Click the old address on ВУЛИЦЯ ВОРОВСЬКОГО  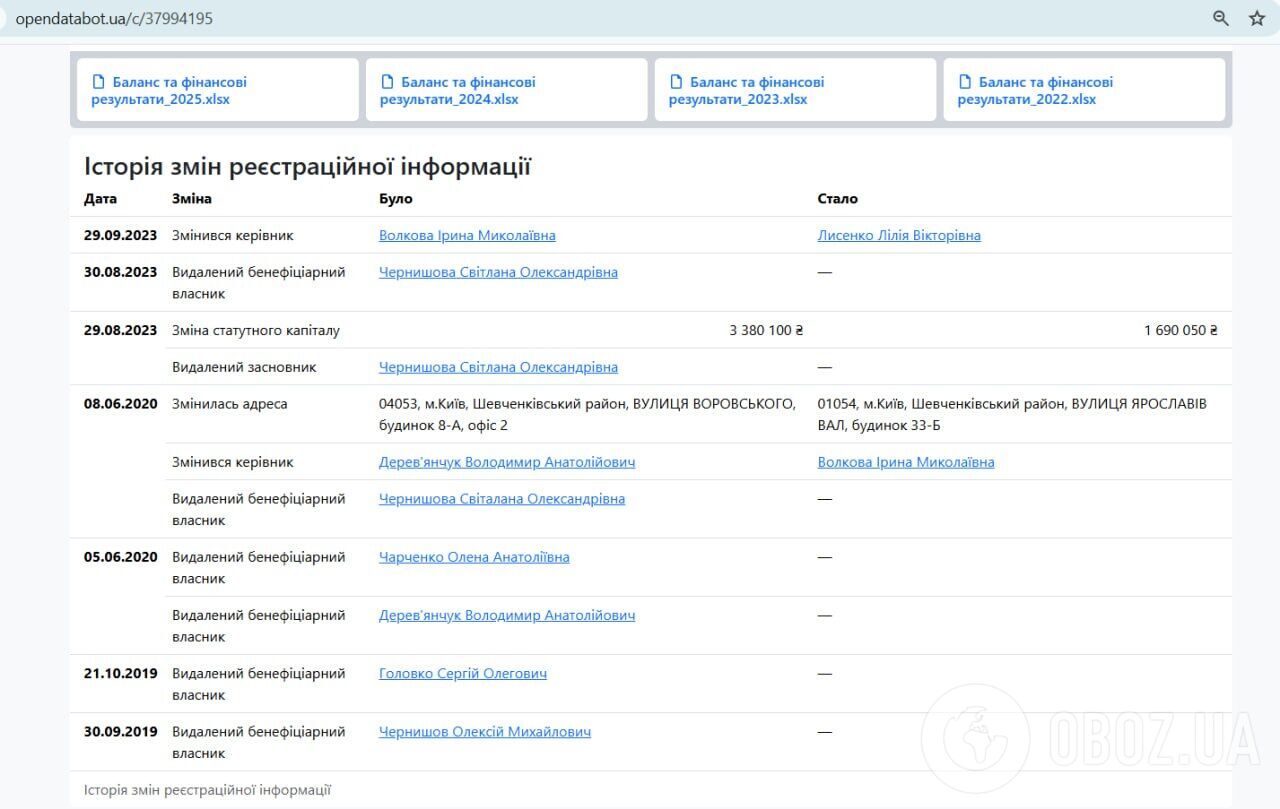click(588, 415)
